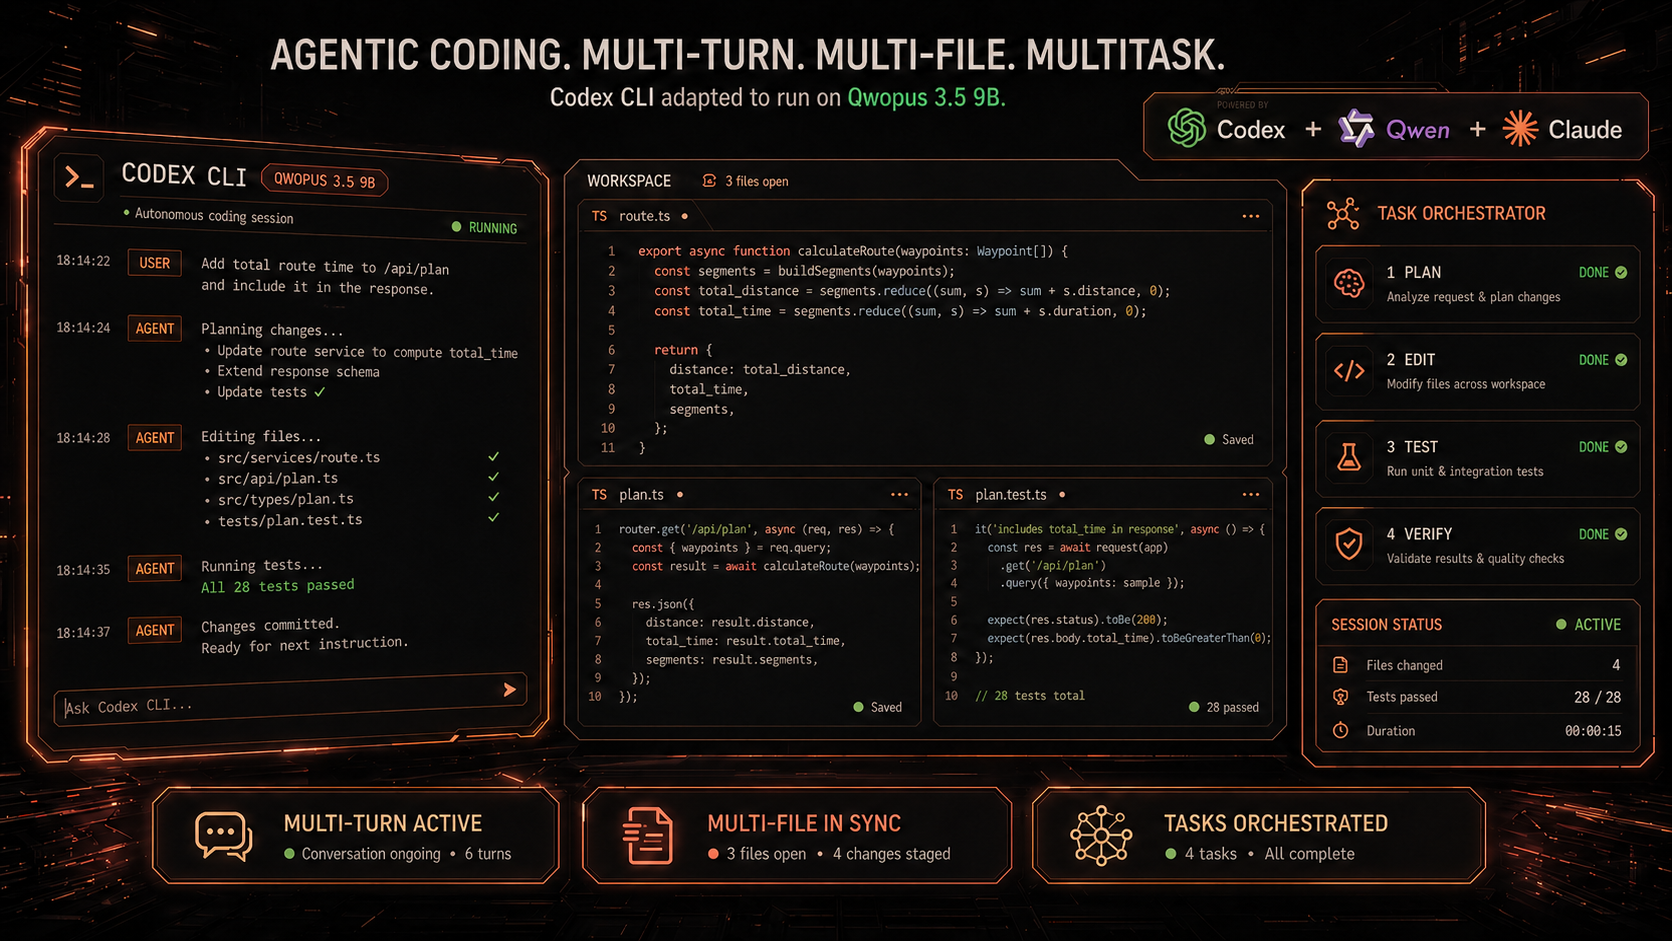This screenshot has height=941, width=1672.
Task: Click the RUNNING status indicator
Action: point(485,227)
